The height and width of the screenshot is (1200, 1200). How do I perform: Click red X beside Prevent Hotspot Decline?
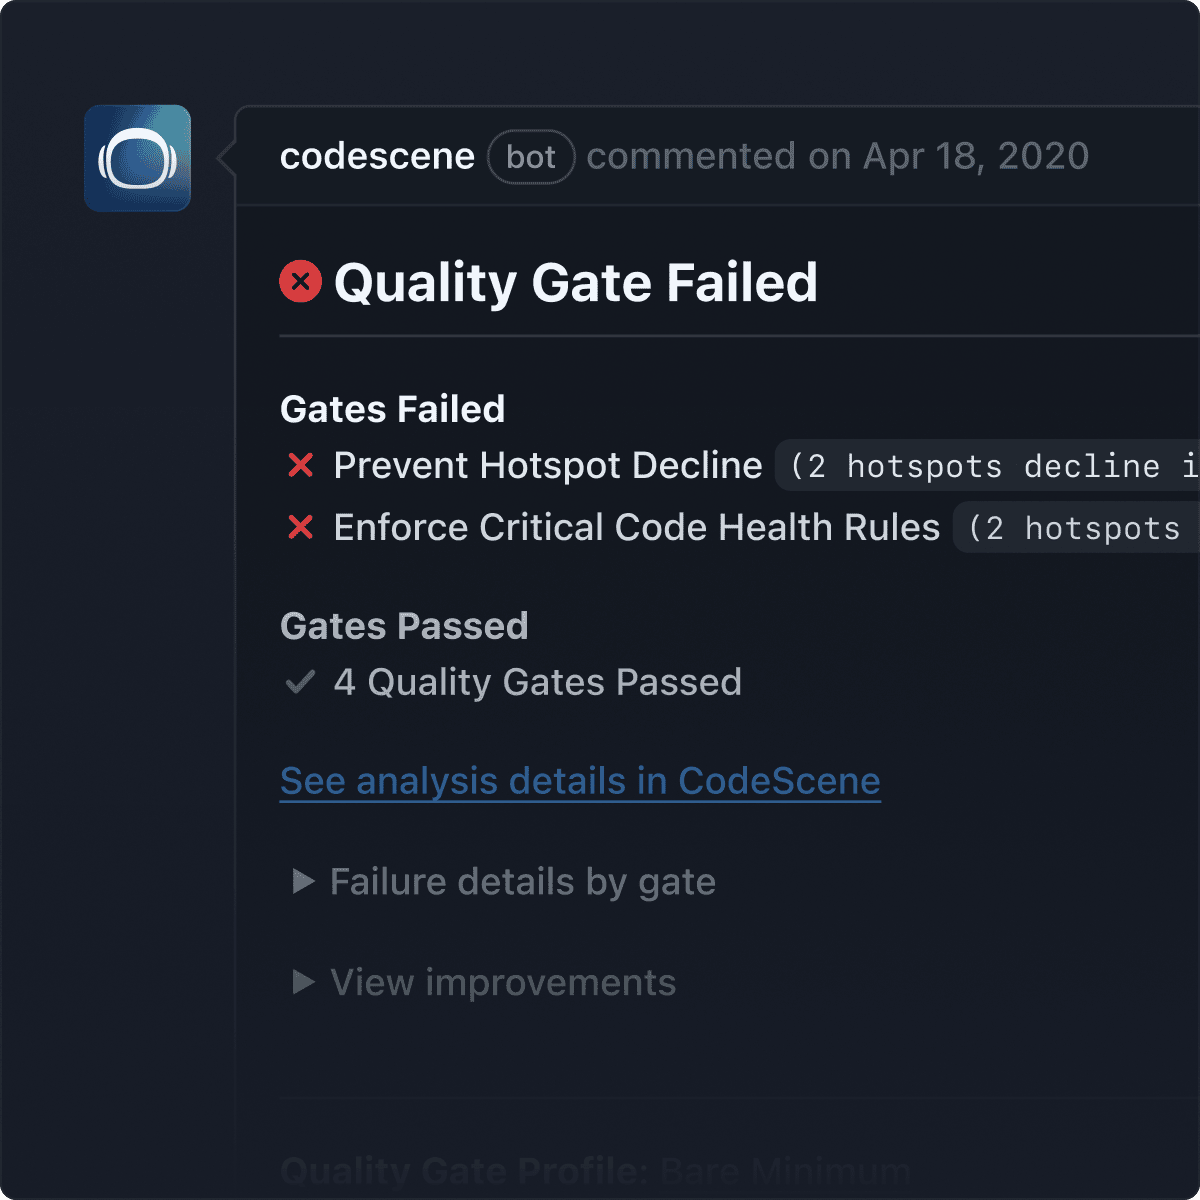(301, 466)
